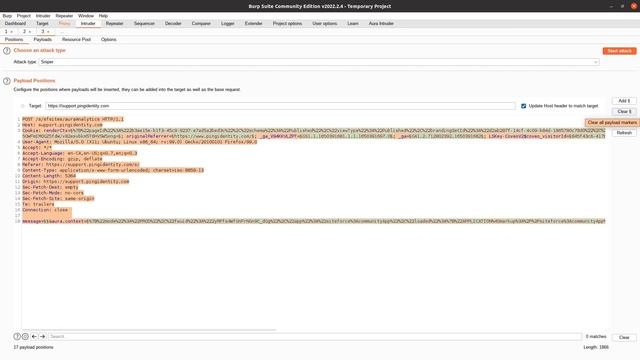
Task: Click in the Search input field
Action: pos(315,337)
